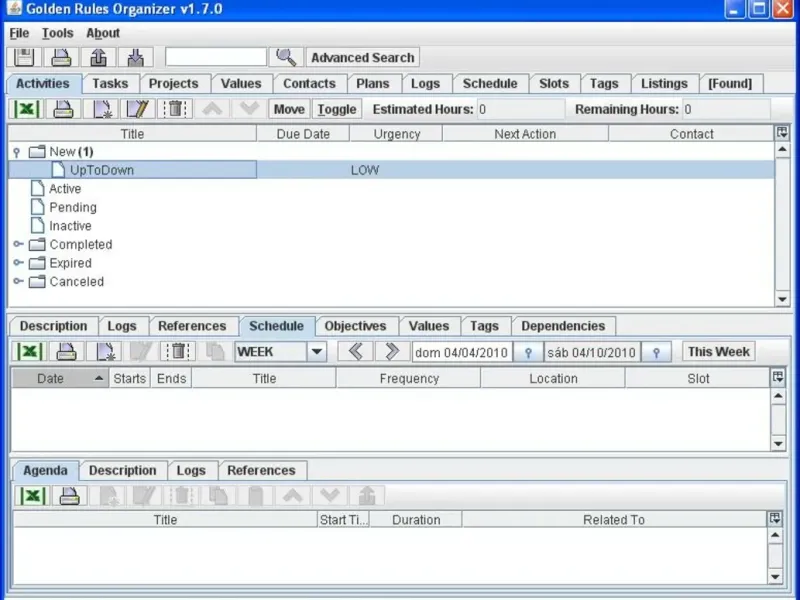Click the Duration column header in Agenda
Screen dimensions: 800x600
pos(416,519)
